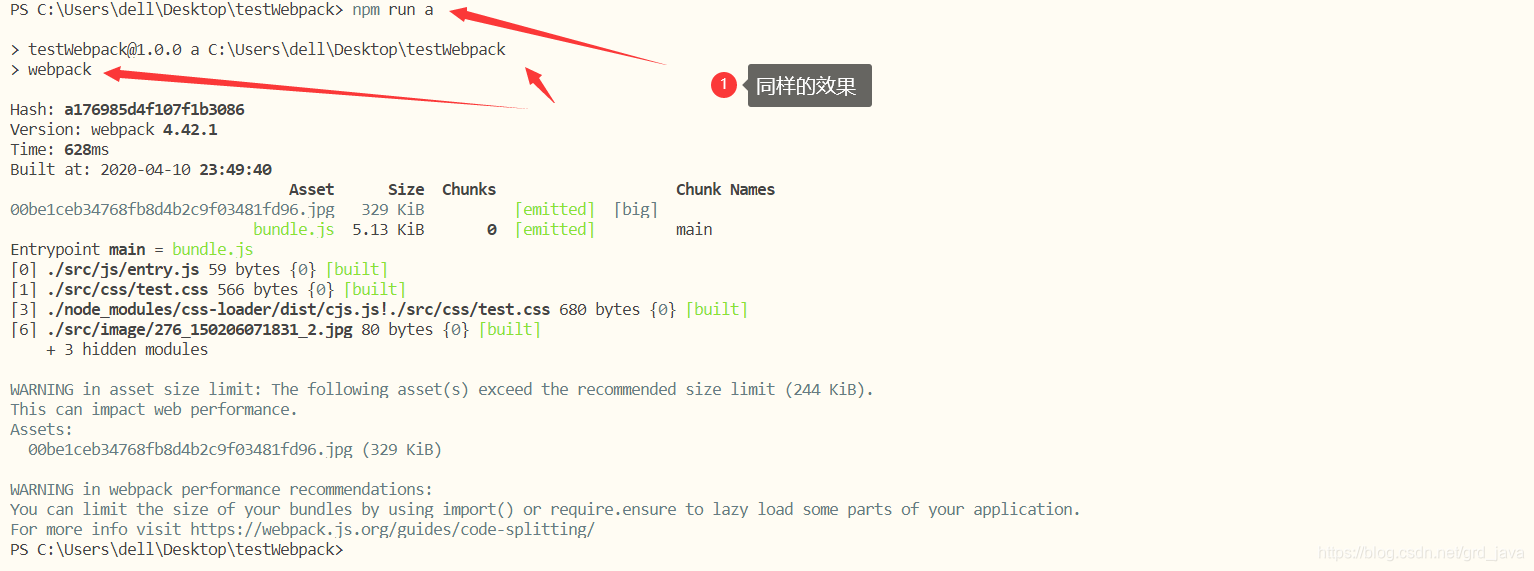Click the '+ 3 hidden modules' line
Viewport: 1534px width, 571px height.
pos(127,350)
